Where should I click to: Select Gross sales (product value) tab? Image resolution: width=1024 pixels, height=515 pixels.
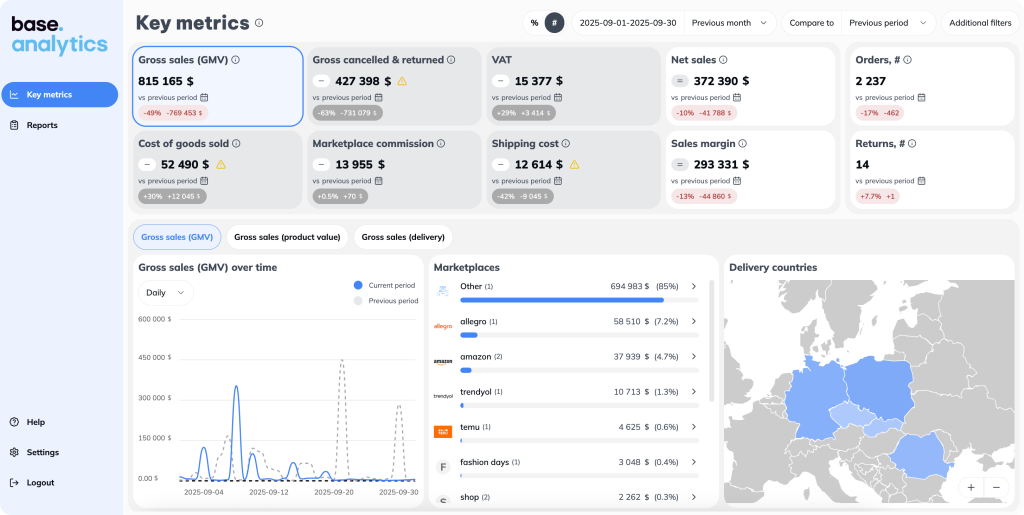pos(287,237)
